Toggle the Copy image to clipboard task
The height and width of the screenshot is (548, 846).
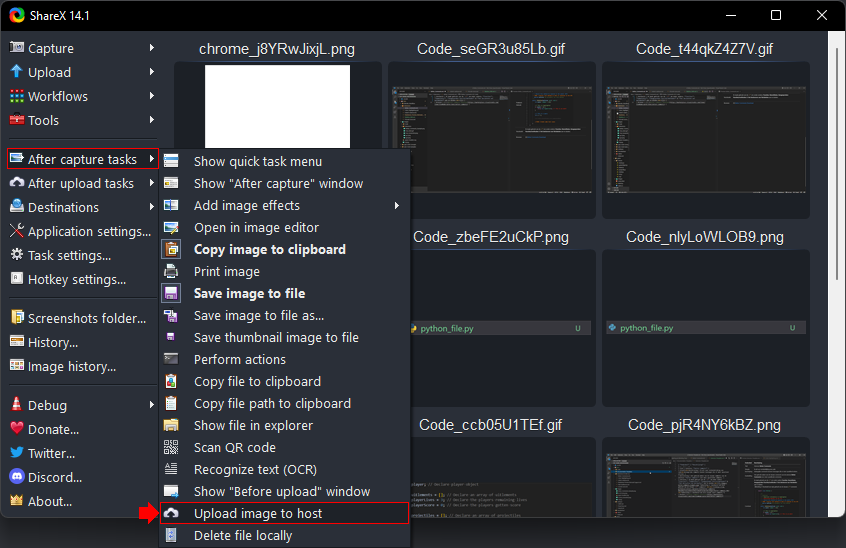[269, 249]
